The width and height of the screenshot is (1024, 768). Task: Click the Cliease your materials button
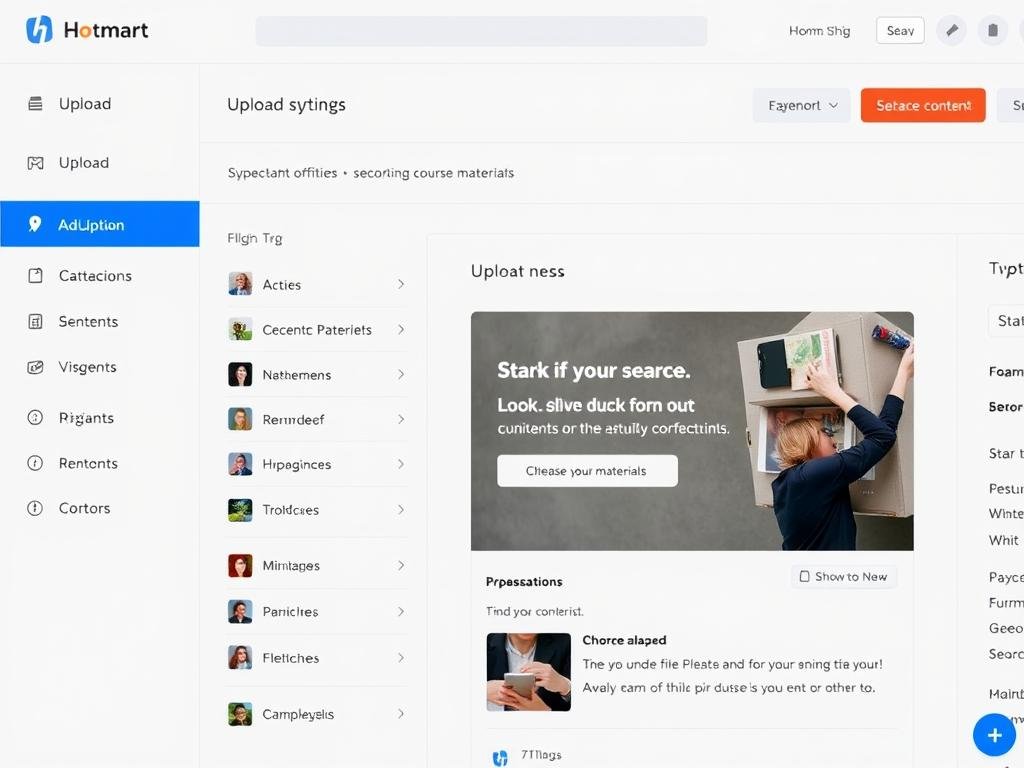[x=587, y=470]
